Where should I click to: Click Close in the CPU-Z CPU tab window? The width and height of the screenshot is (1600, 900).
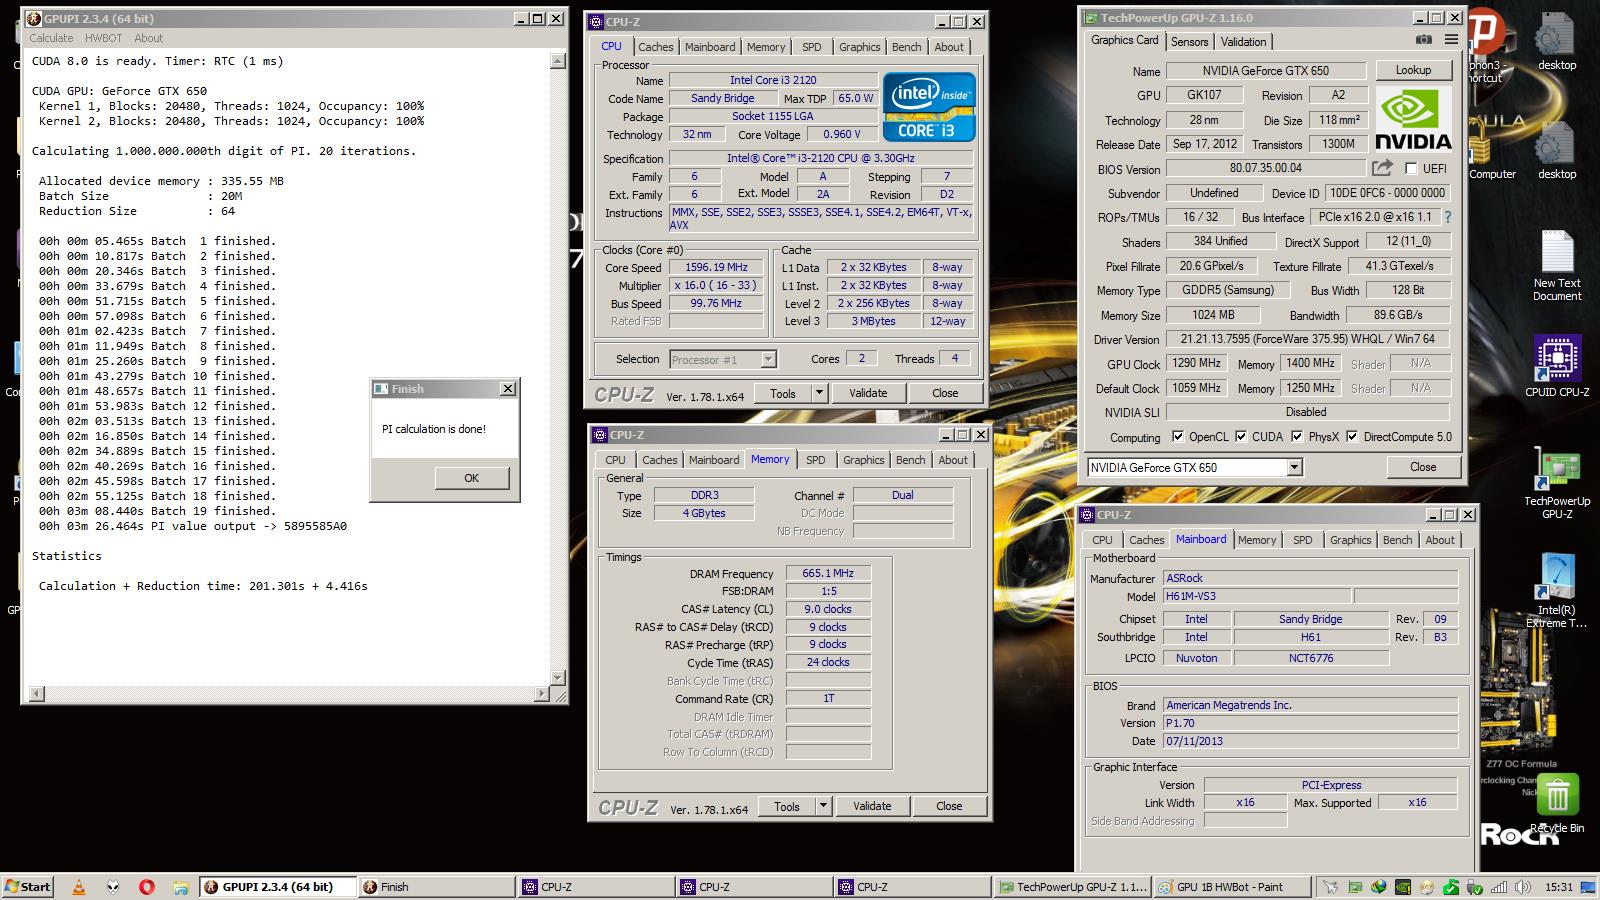click(945, 393)
